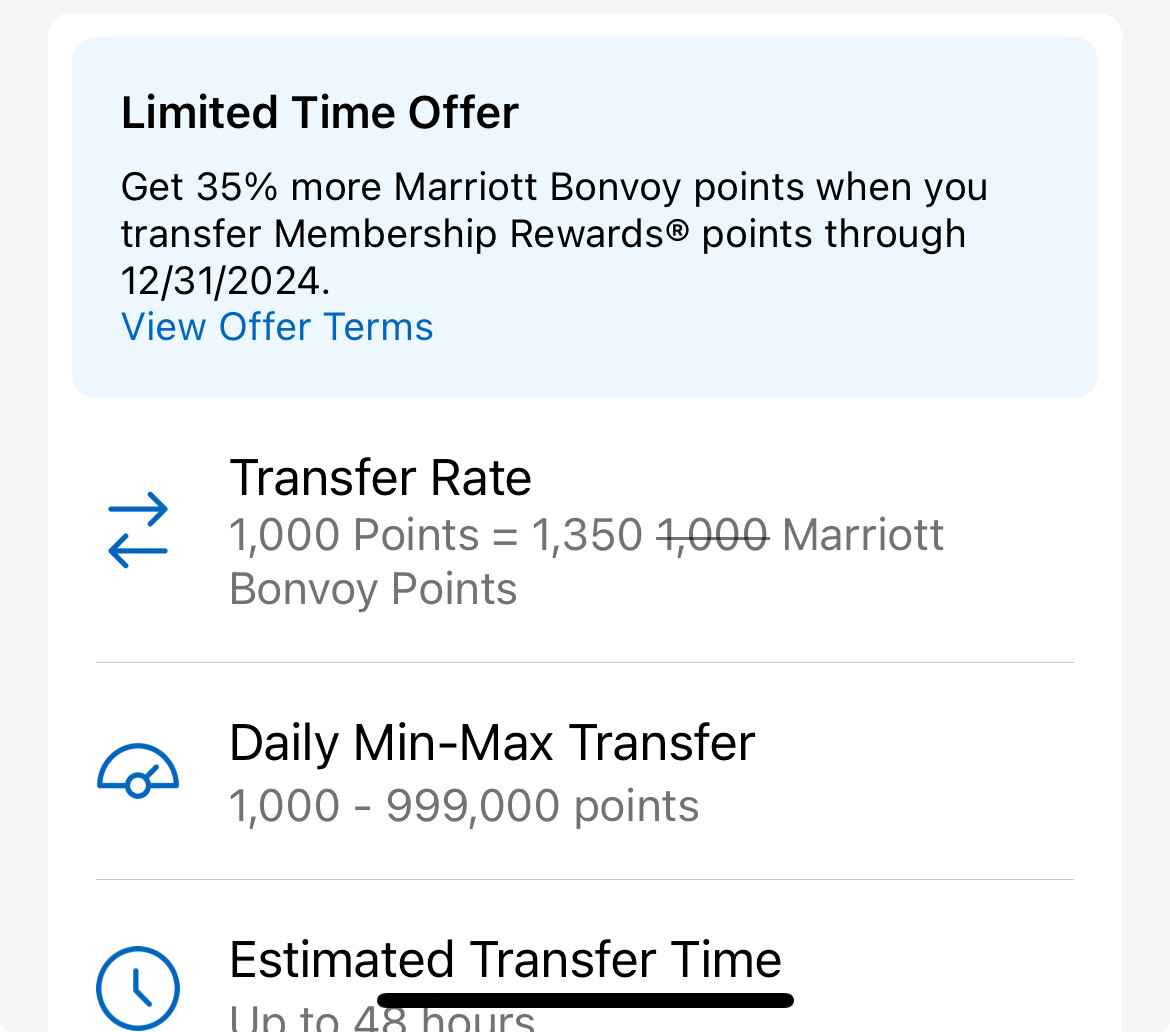1170x1032 pixels.
Task: Select the Transfer Rate heading
Action: 381,478
